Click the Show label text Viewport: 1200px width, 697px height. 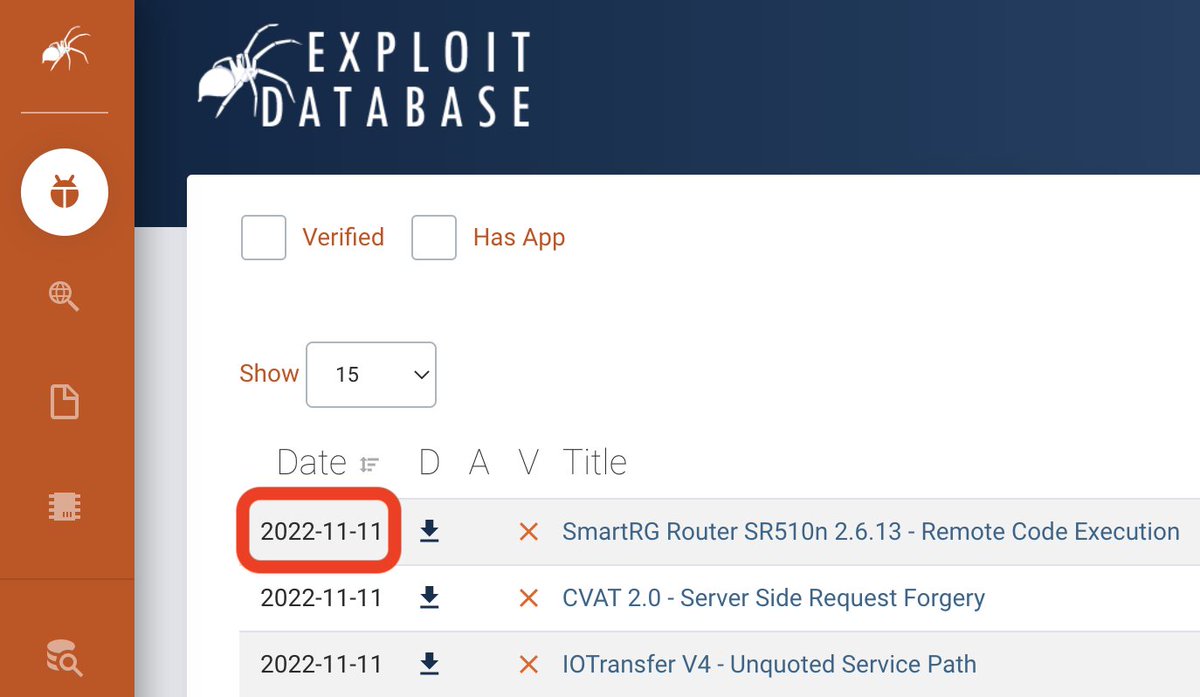coord(269,374)
